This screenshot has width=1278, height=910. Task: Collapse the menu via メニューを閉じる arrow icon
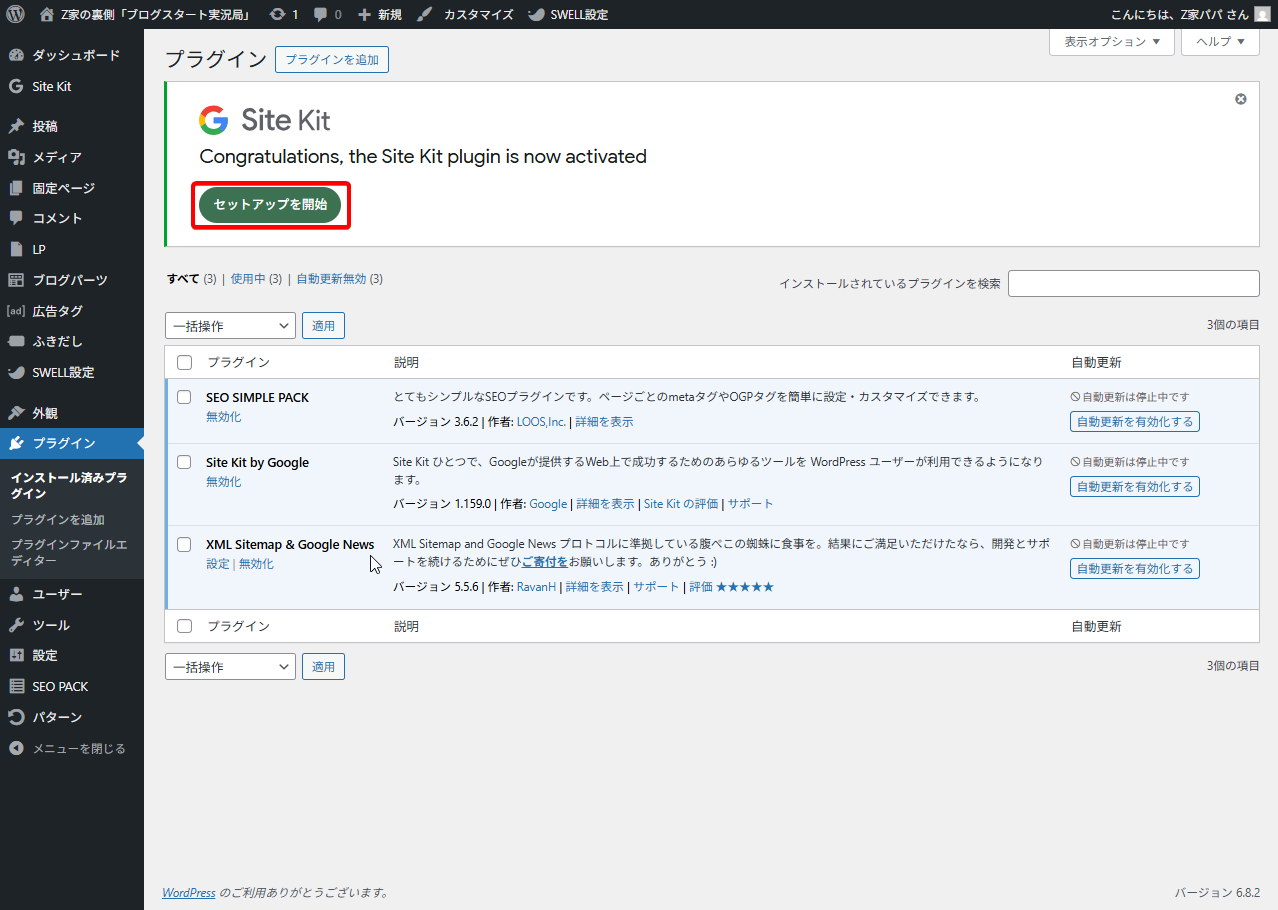click(x=16, y=748)
